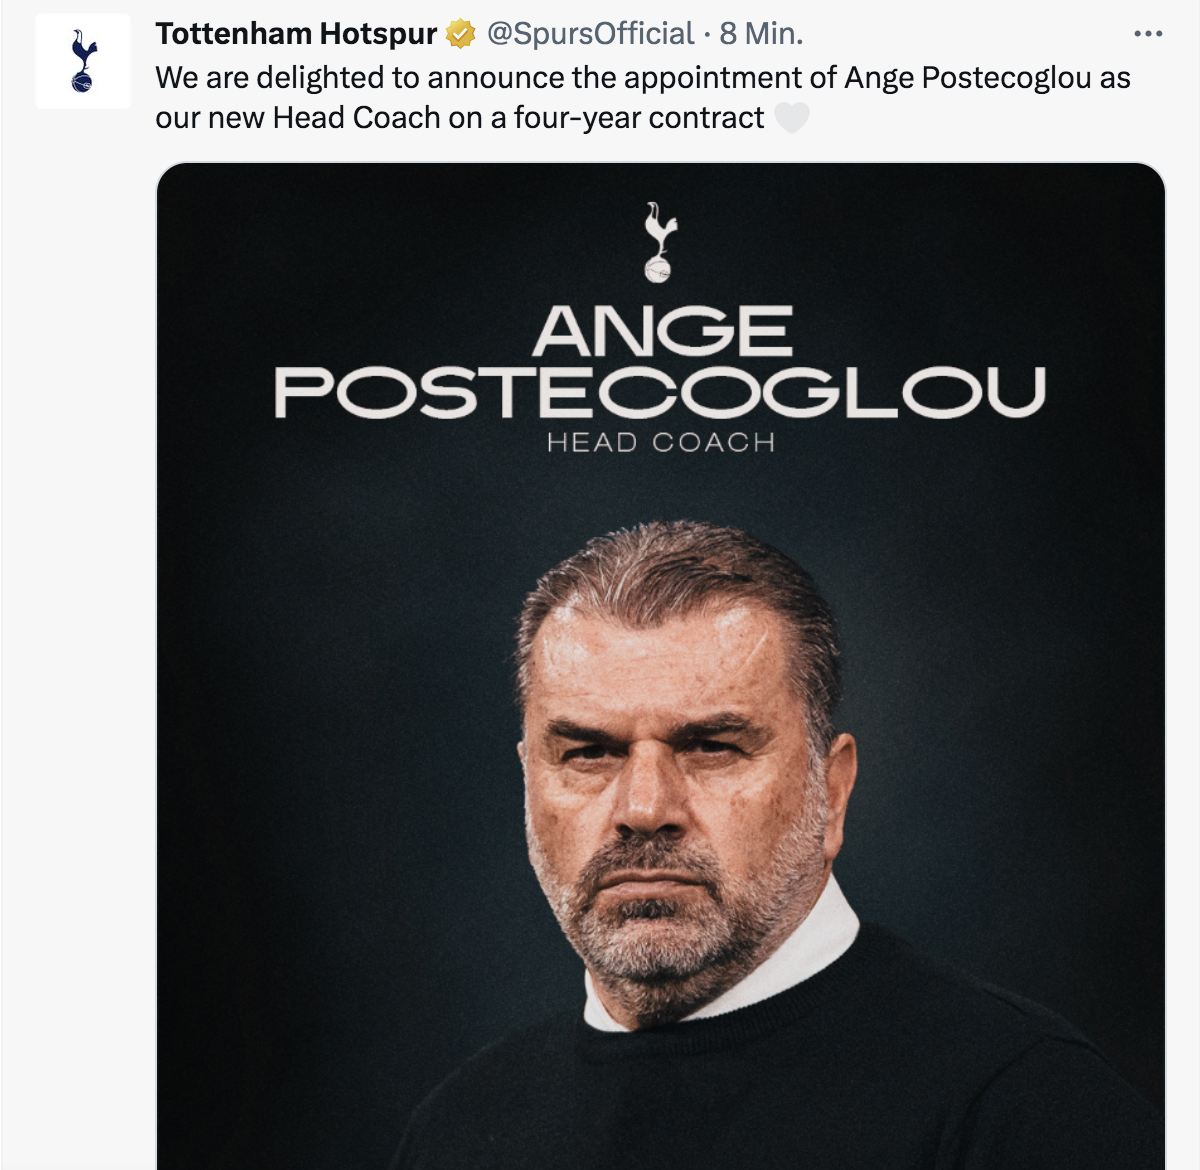This screenshot has width=1200, height=1170.
Task: Click the cockerel crest in the poster
Action: tap(659, 241)
